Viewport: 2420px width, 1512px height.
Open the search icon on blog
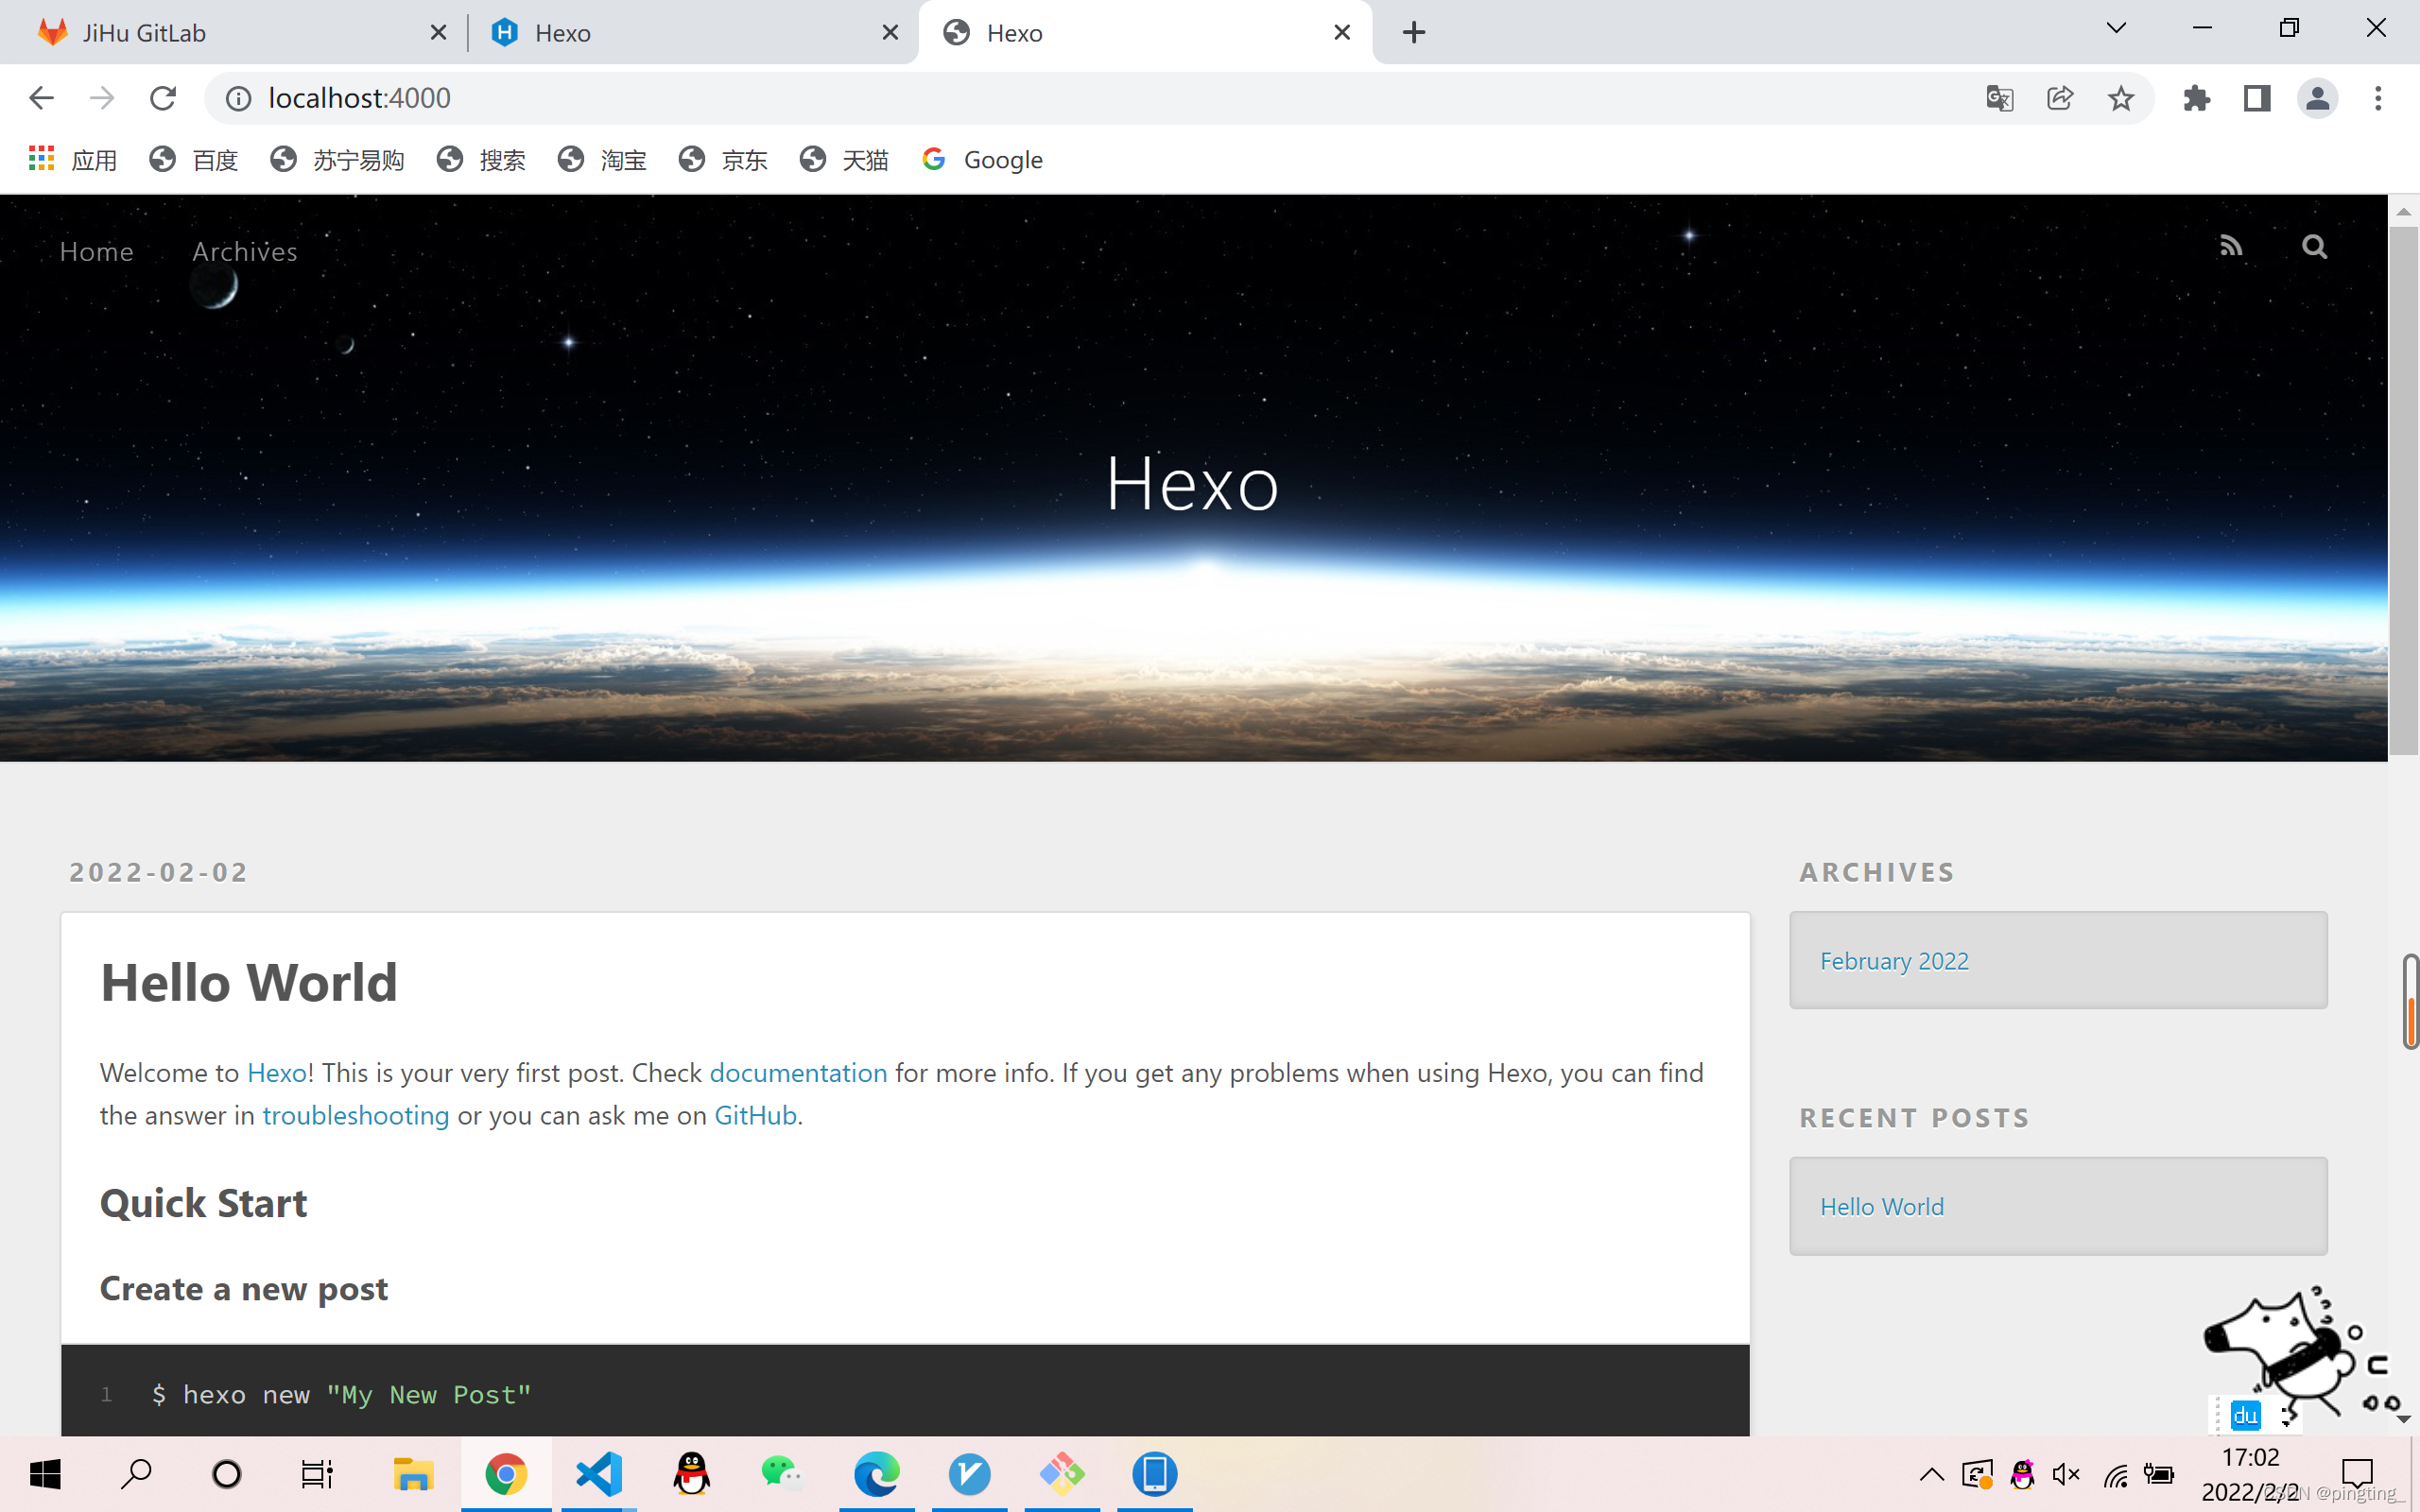[x=2314, y=246]
